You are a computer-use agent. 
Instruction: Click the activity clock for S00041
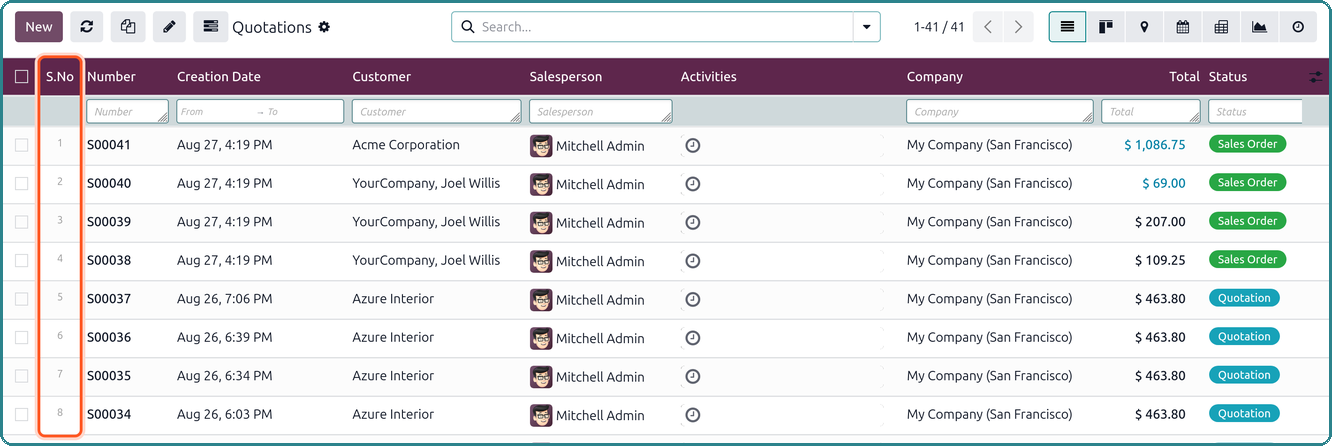(693, 146)
